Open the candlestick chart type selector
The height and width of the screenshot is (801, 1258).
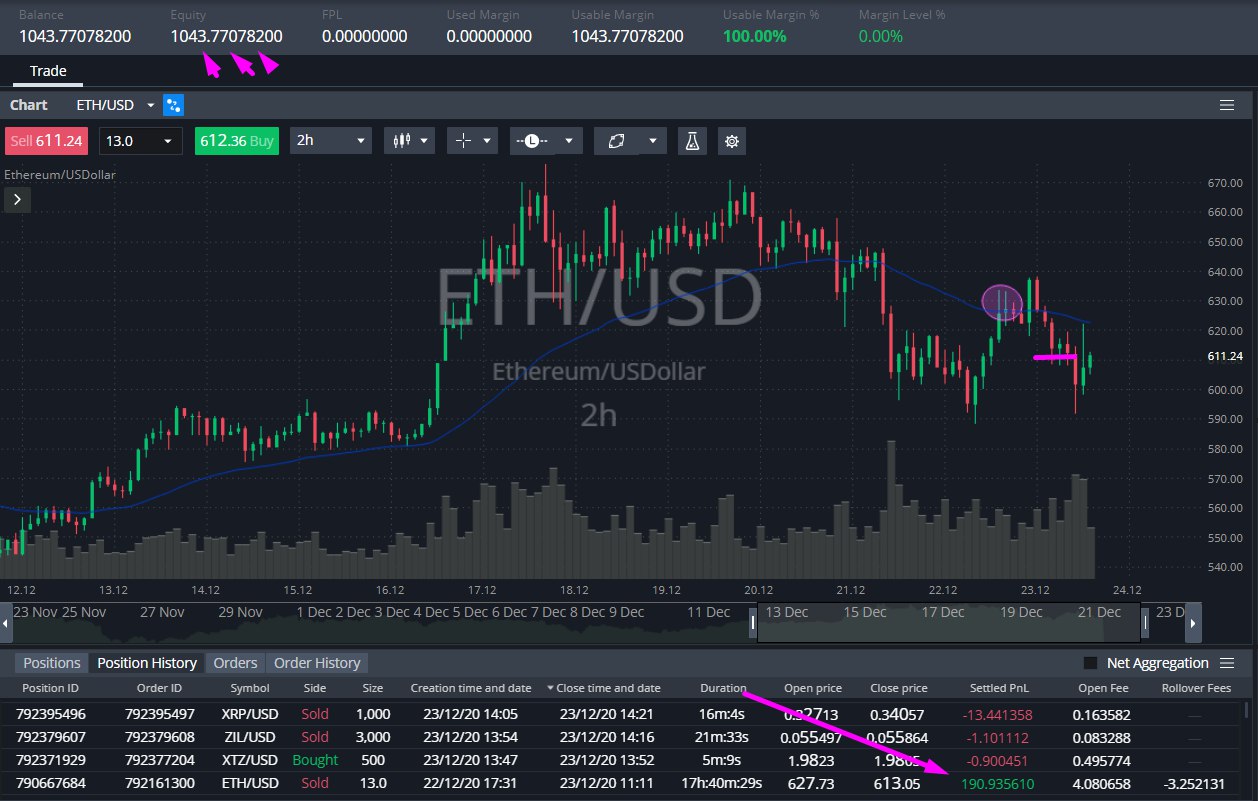(x=402, y=141)
